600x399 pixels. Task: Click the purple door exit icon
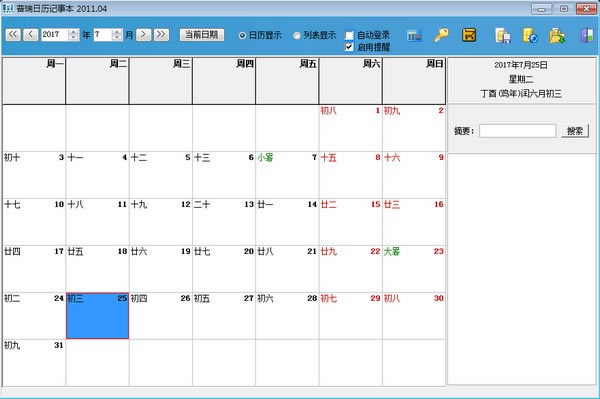point(586,35)
